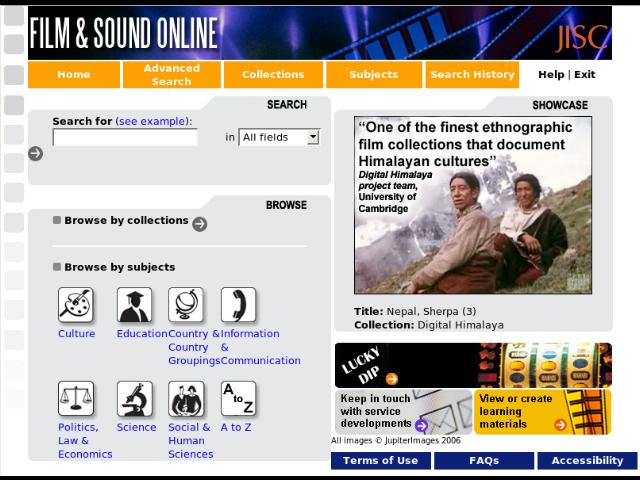This screenshot has width=640, height=480.
Task: Go to the Home tab
Action: (x=74, y=75)
